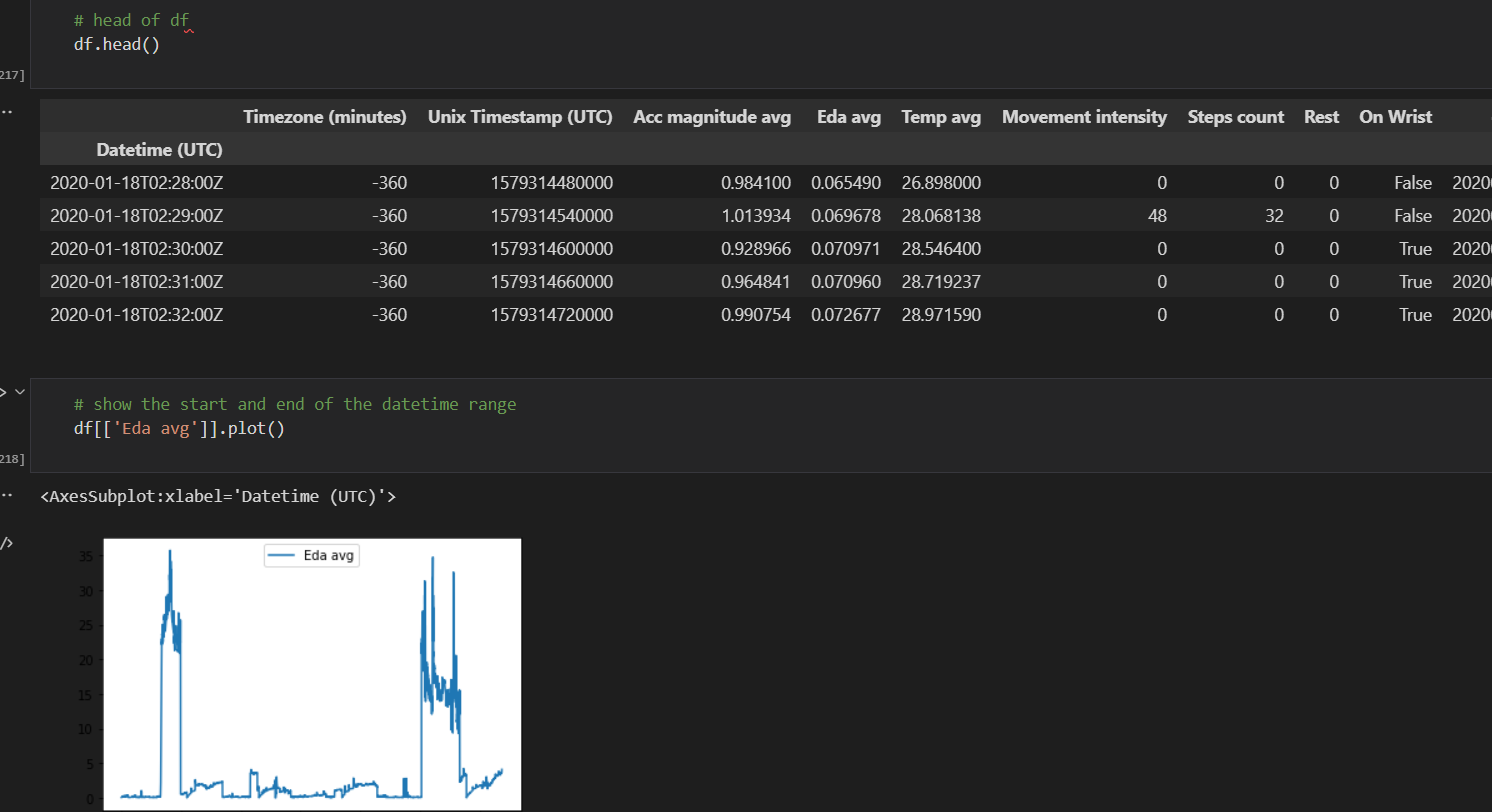1492x812 pixels.
Task: Click the Eda value 0.065490
Action: click(x=846, y=183)
